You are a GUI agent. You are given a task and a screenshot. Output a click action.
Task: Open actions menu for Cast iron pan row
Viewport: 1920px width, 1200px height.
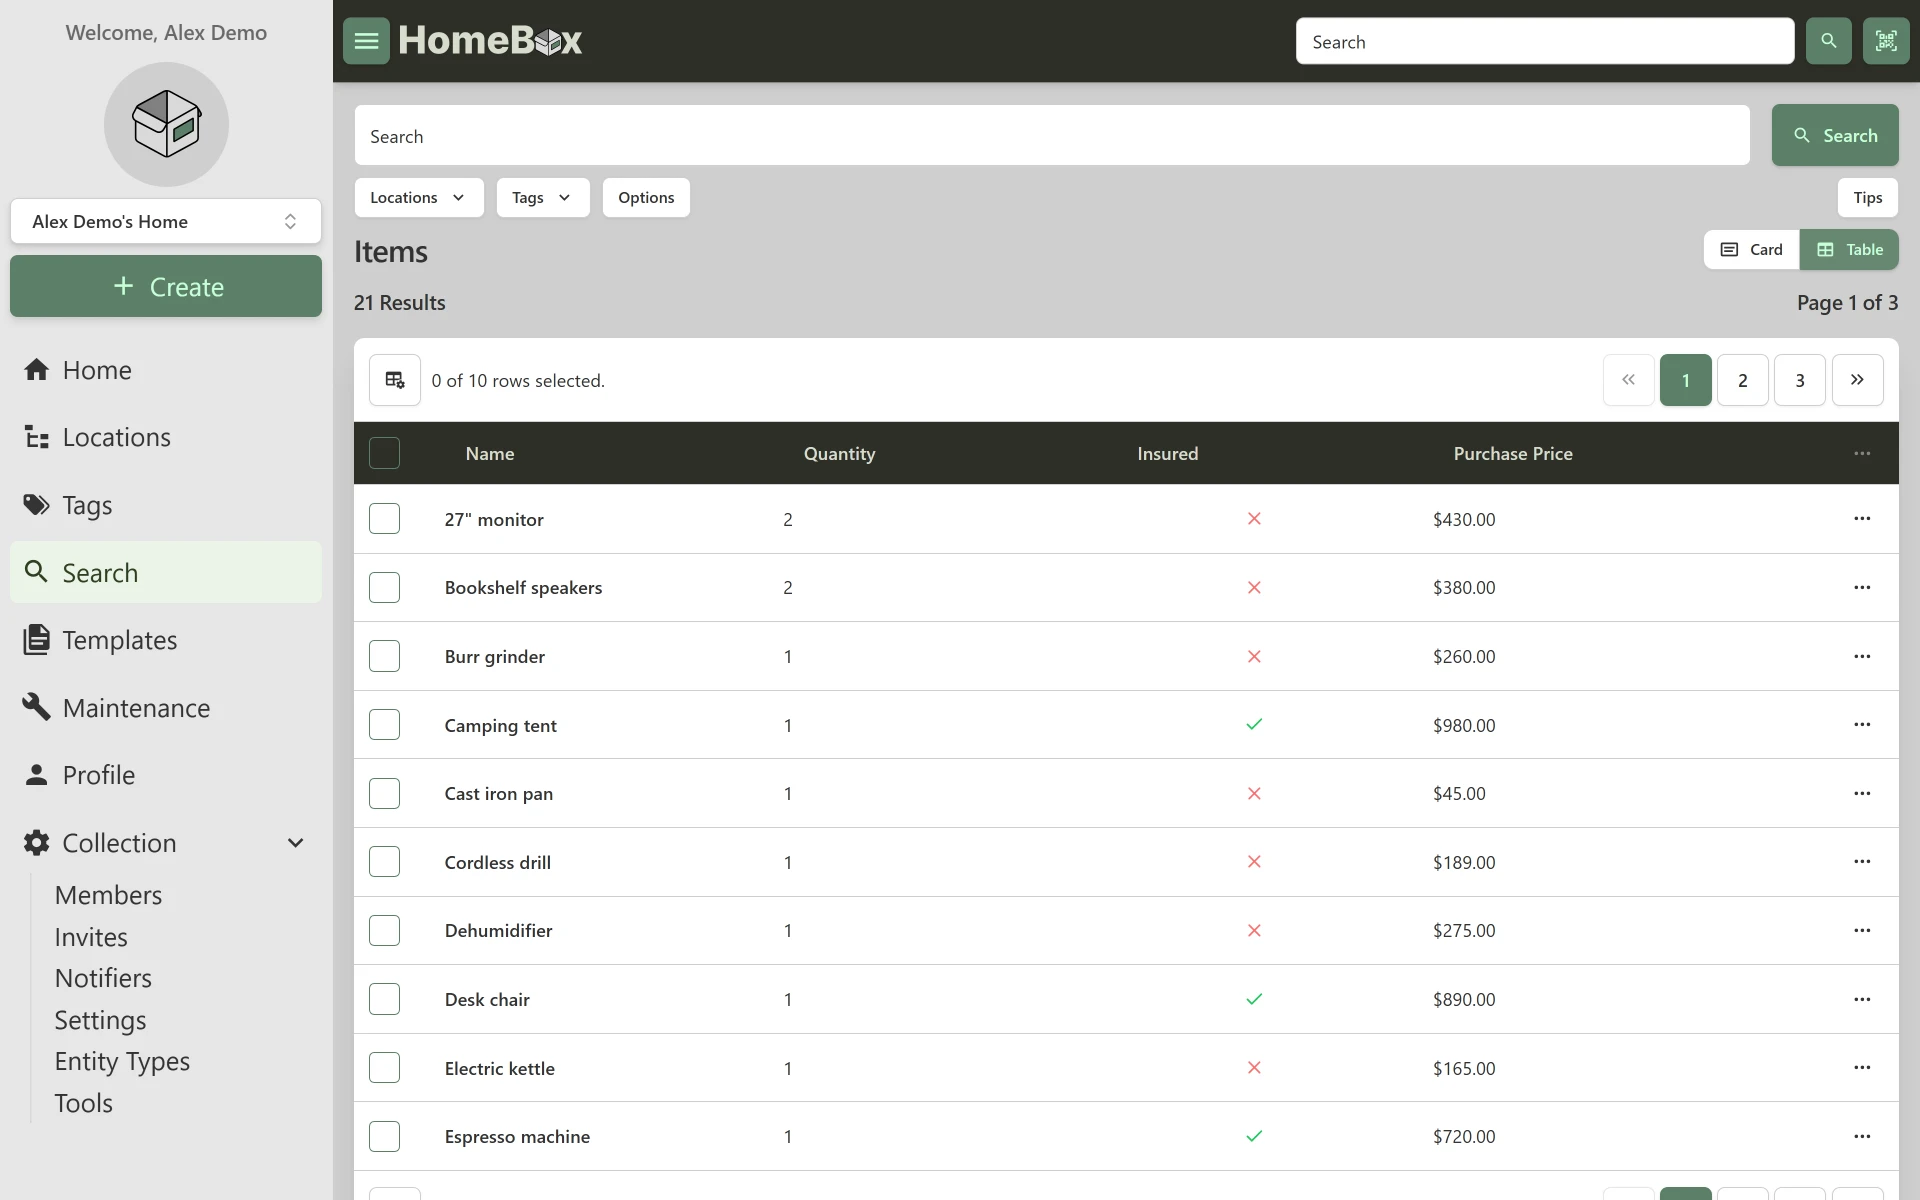pos(1862,793)
